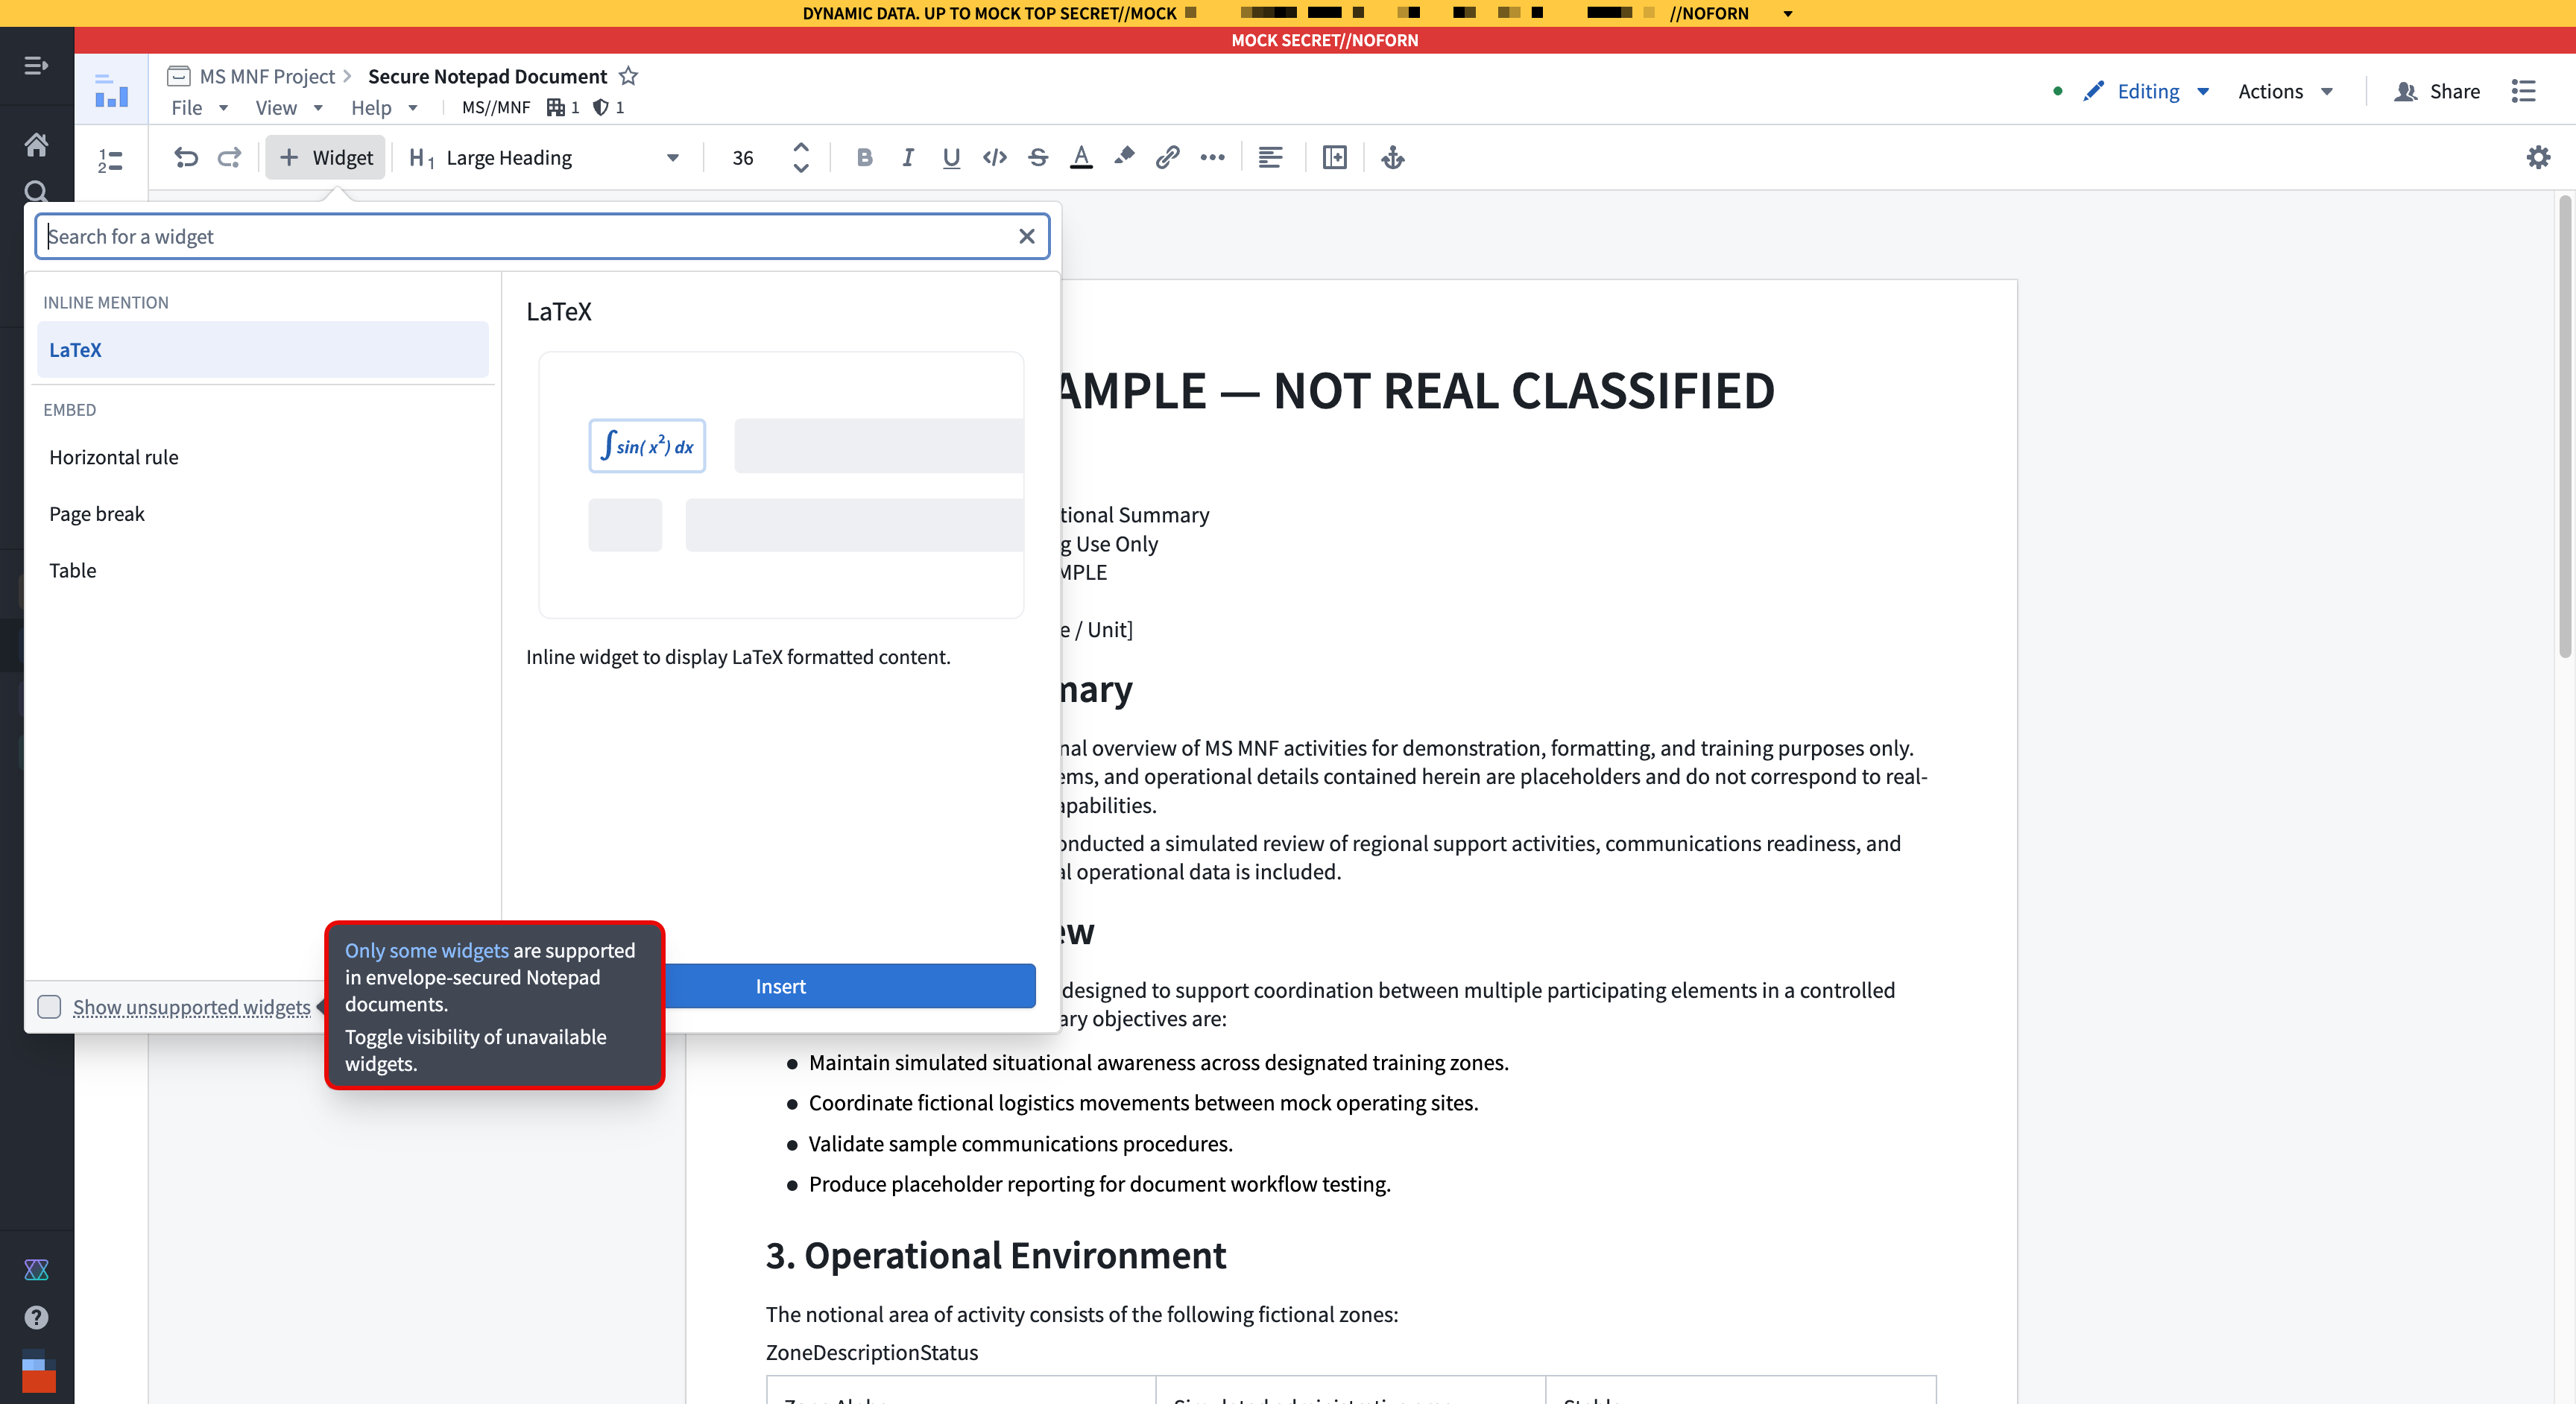Click the anchor icon in toolbar
Screen dimensions: 2576x1404
(1393, 157)
